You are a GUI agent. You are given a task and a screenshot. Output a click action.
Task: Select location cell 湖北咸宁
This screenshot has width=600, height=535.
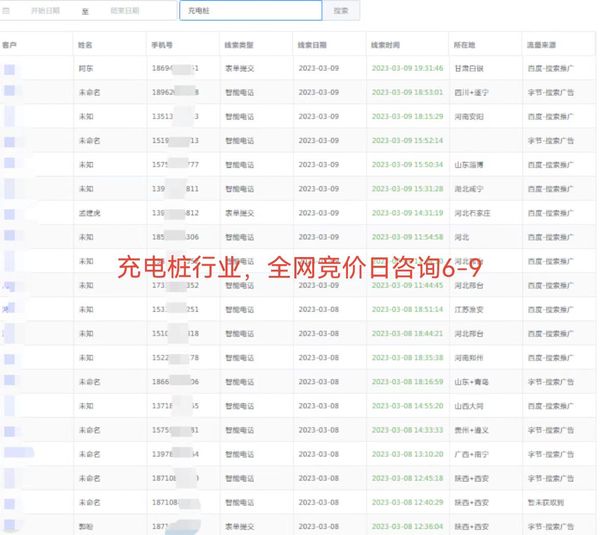coord(469,189)
